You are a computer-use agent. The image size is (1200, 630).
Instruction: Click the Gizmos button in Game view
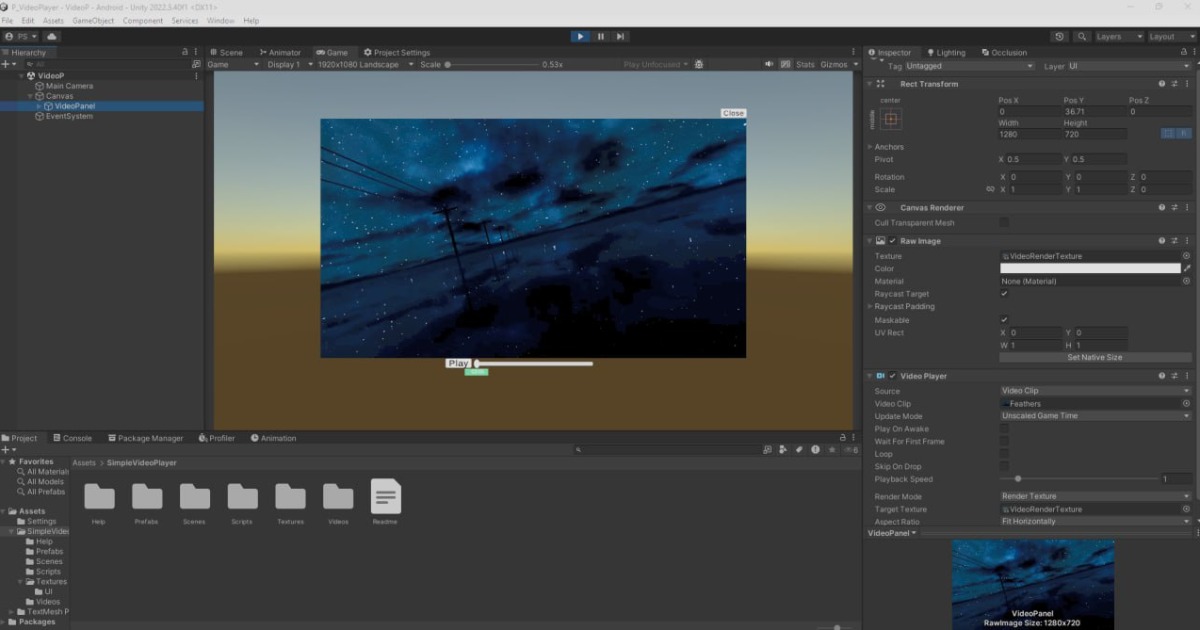pos(831,64)
